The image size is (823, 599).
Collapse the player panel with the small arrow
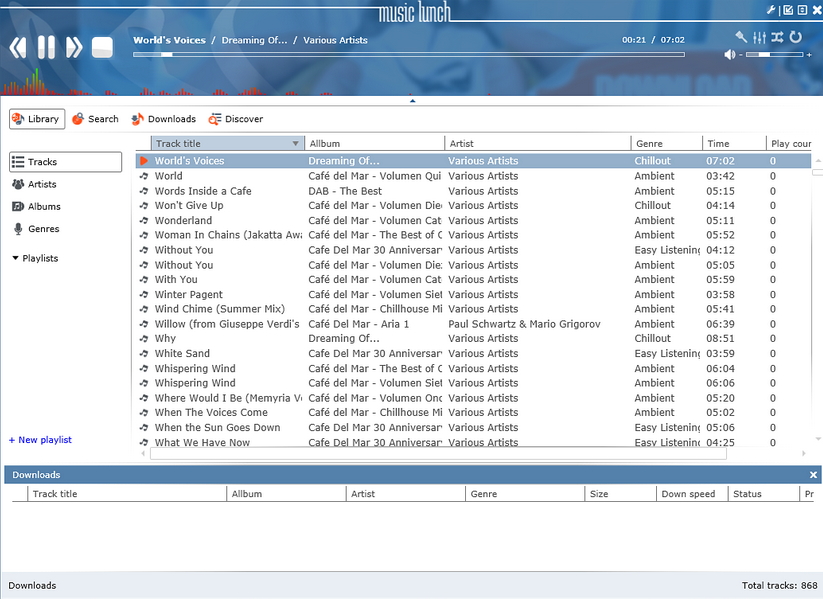(412, 100)
